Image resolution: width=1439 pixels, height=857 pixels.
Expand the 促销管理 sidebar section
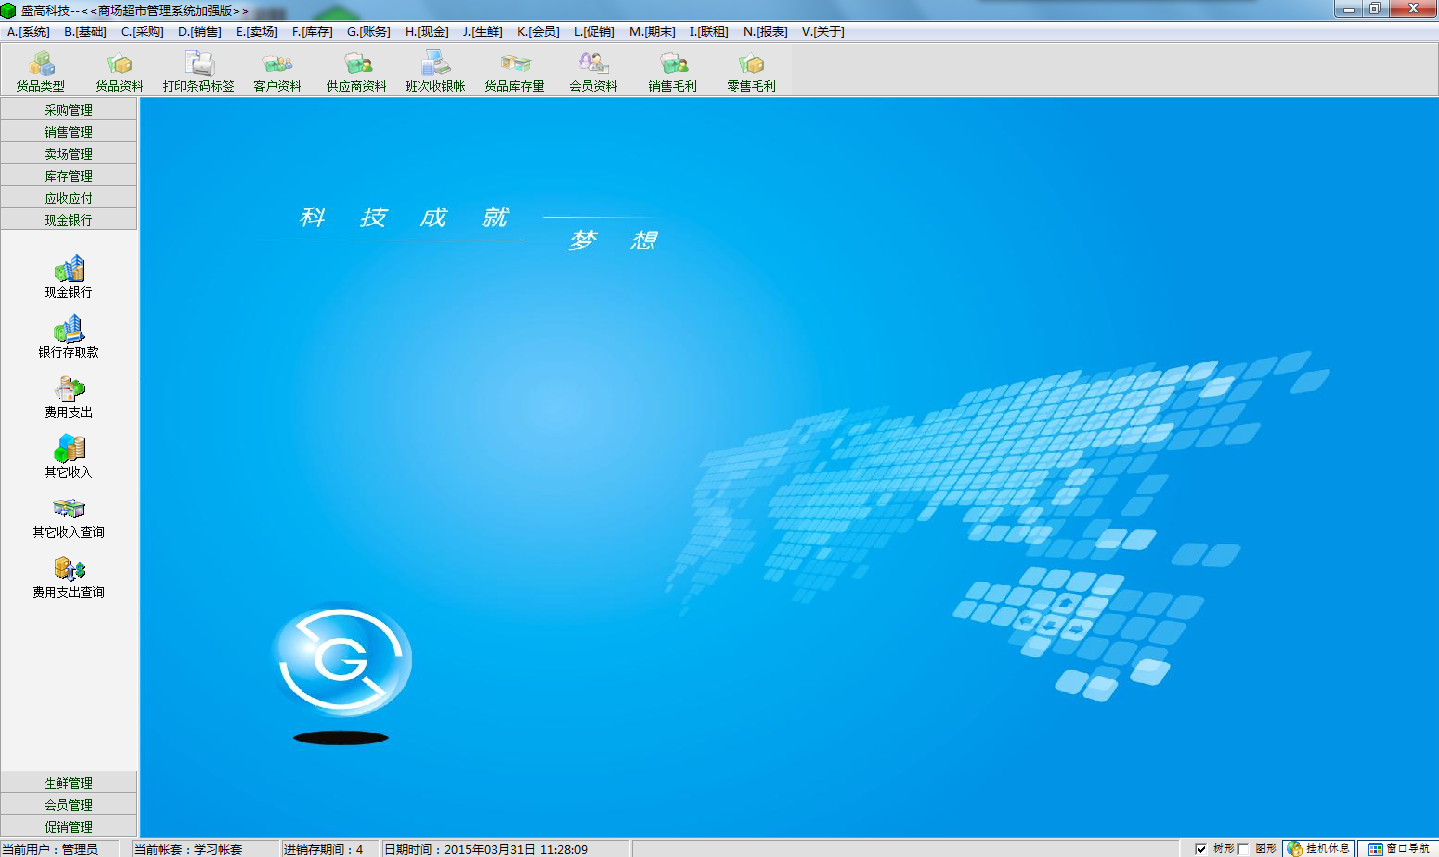pos(68,826)
